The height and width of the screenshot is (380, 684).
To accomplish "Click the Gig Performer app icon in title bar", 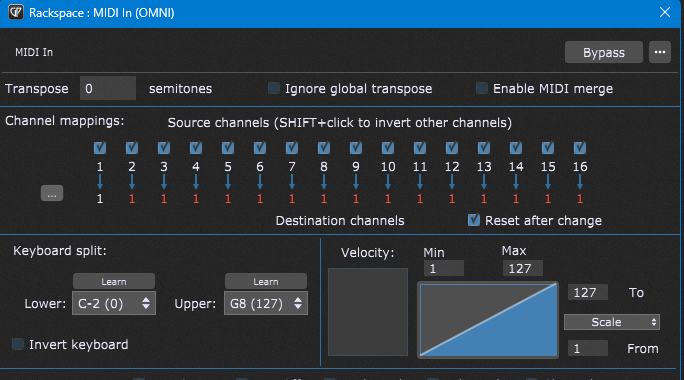I will pyautogui.click(x=16, y=12).
